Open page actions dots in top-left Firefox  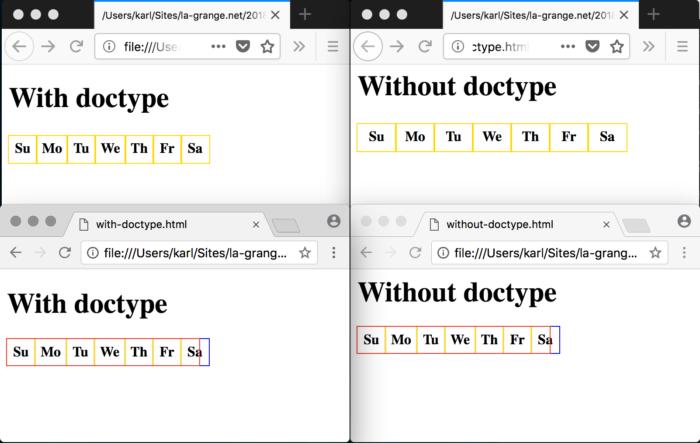pyautogui.click(x=218, y=46)
